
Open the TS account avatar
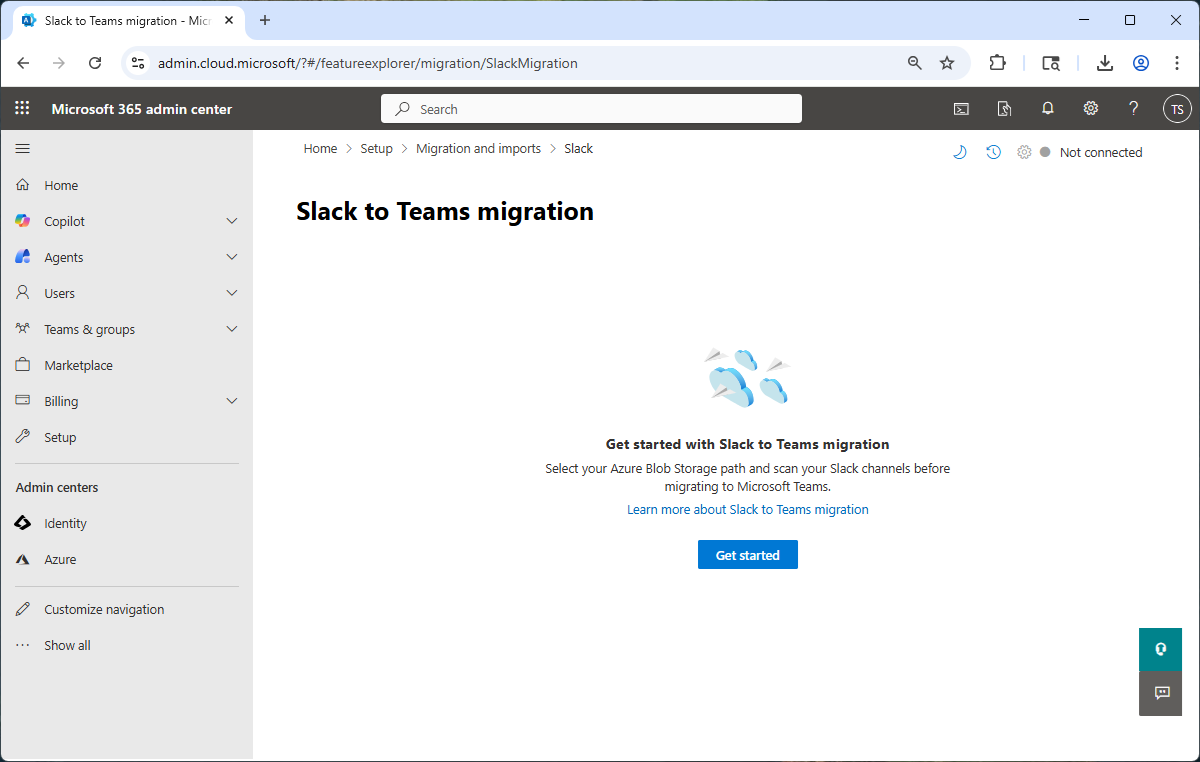click(1177, 108)
